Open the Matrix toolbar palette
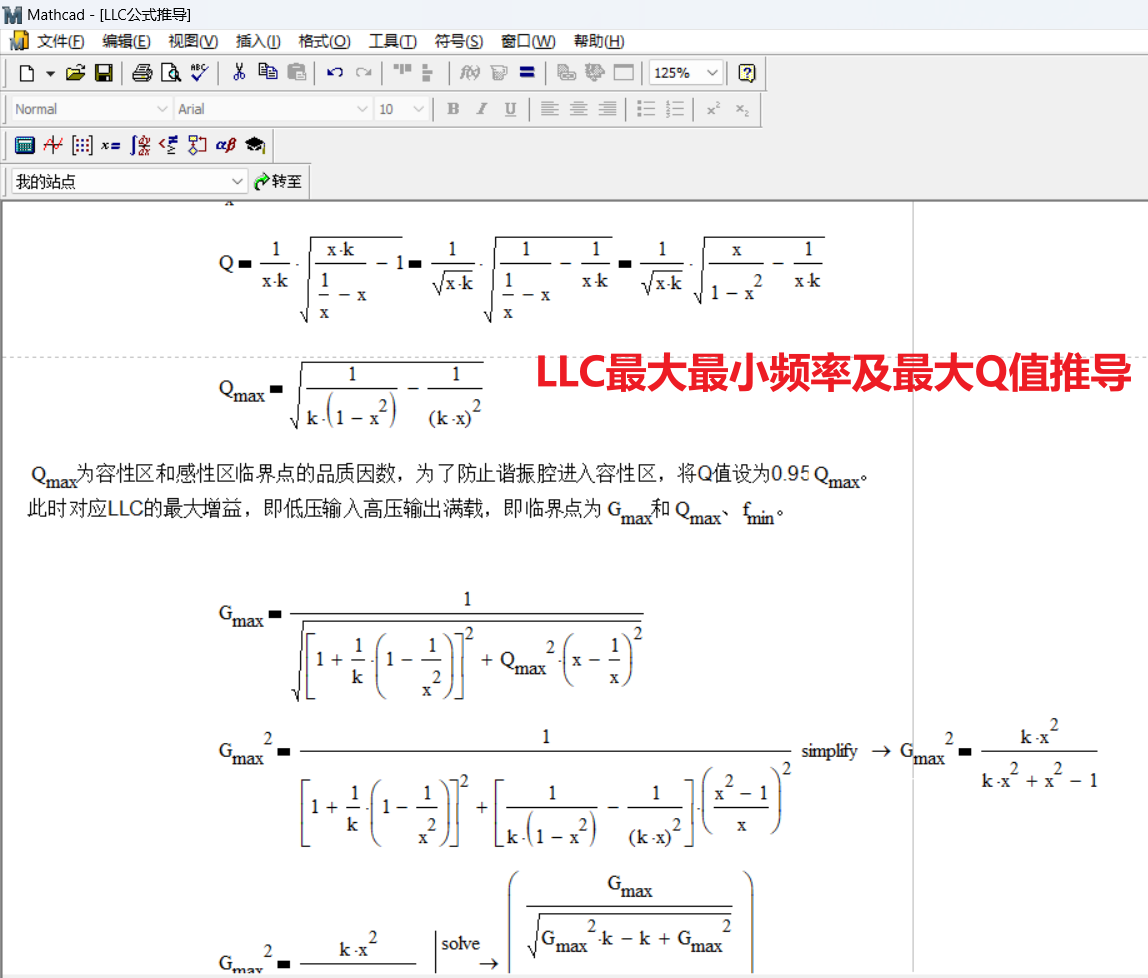The image size is (1148, 978). (x=82, y=145)
